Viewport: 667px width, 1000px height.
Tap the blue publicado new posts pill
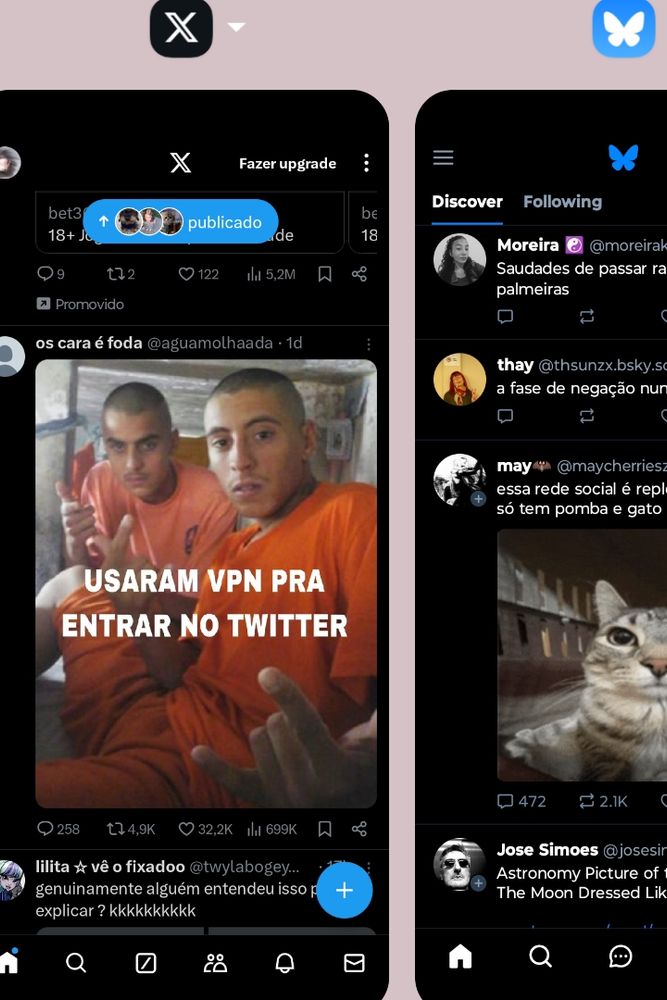click(x=181, y=221)
